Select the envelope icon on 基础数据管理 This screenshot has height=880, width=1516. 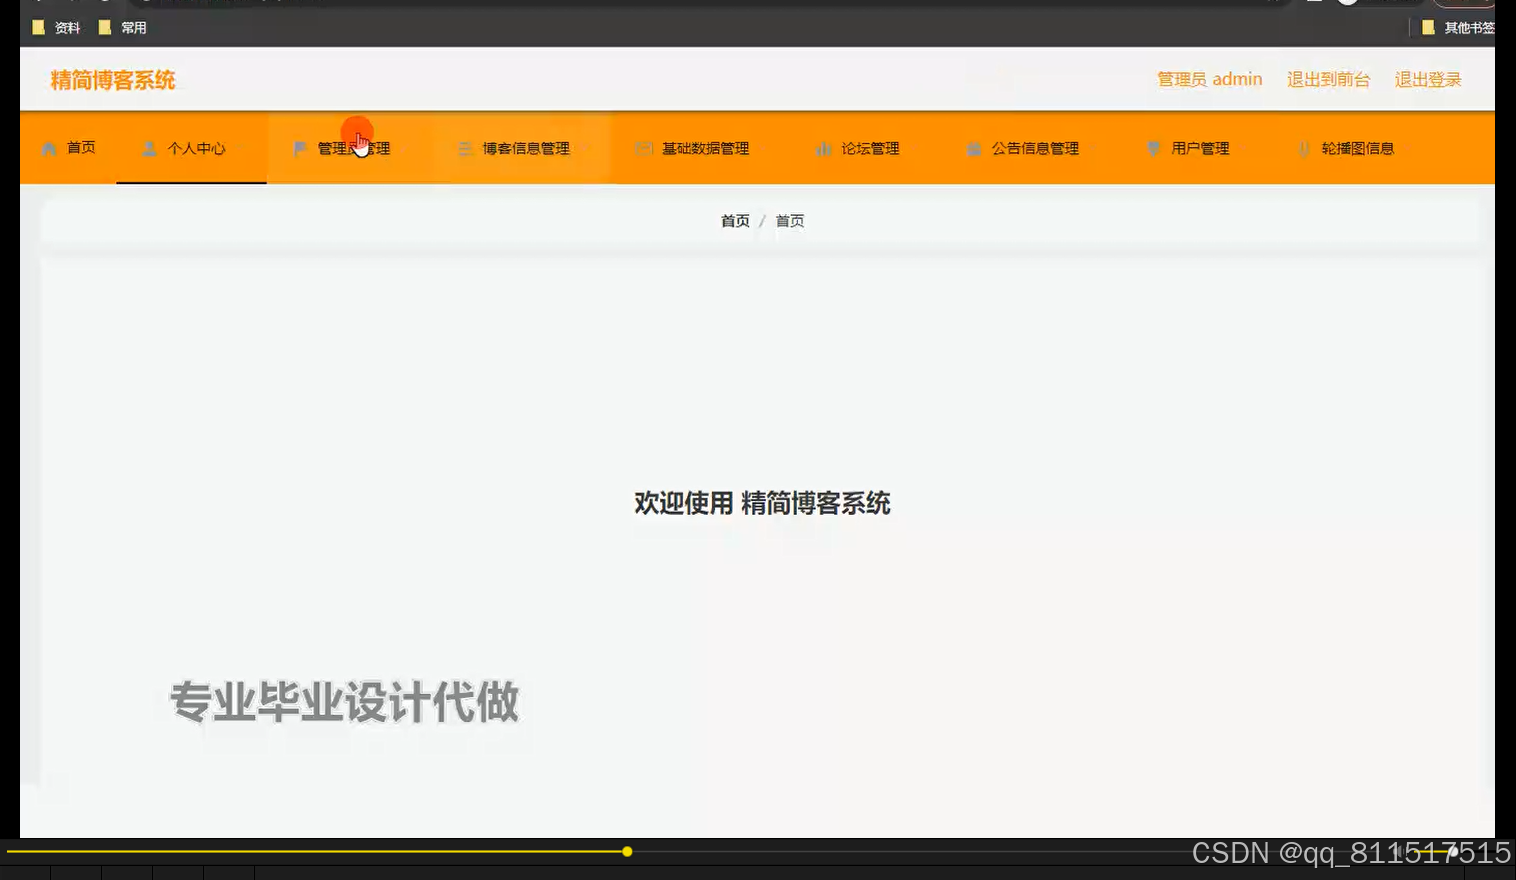pyautogui.click(x=643, y=148)
